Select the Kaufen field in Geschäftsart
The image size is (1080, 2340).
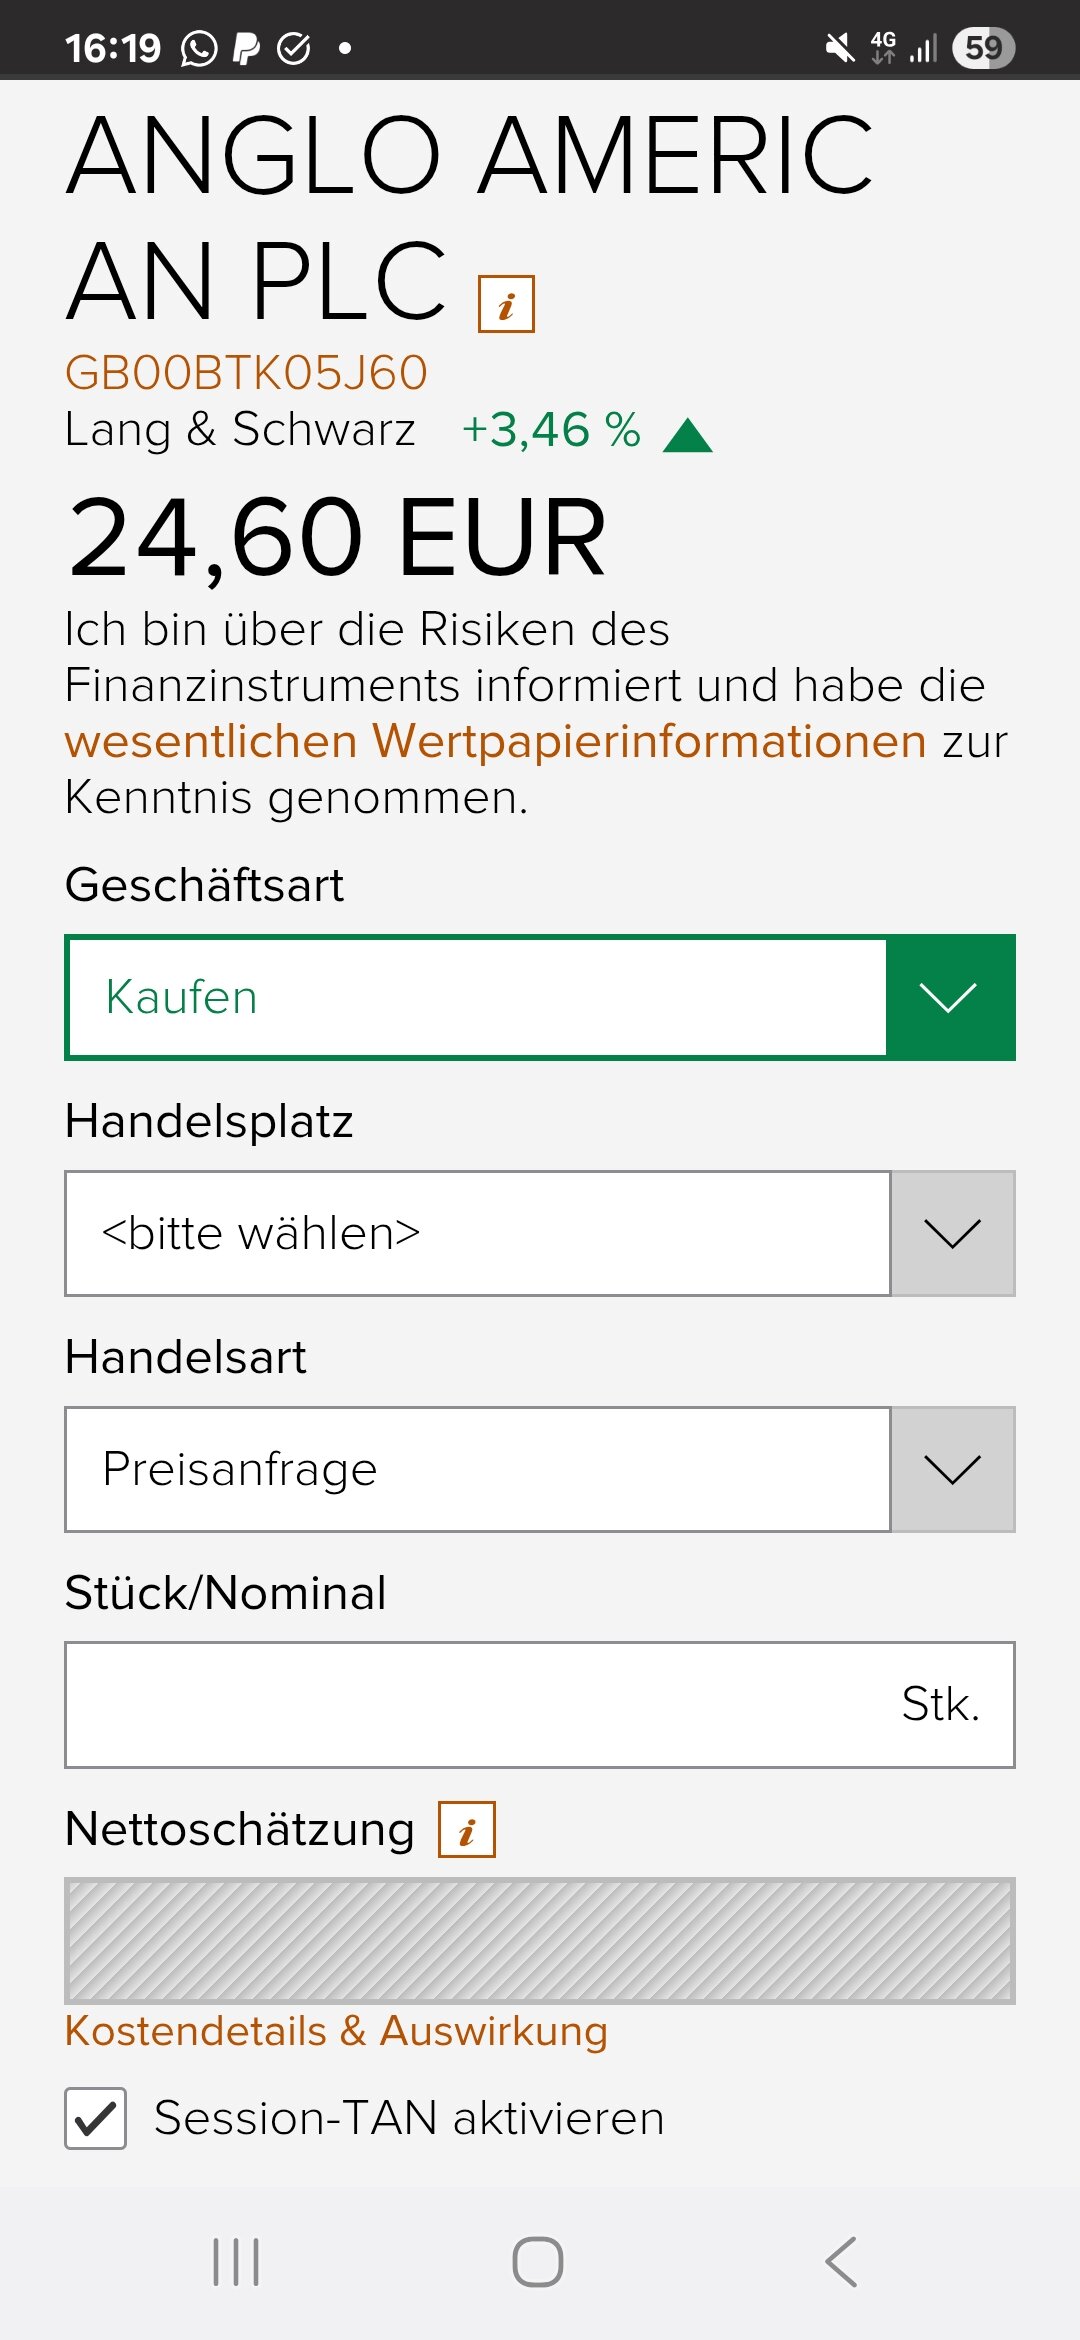coord(477,997)
